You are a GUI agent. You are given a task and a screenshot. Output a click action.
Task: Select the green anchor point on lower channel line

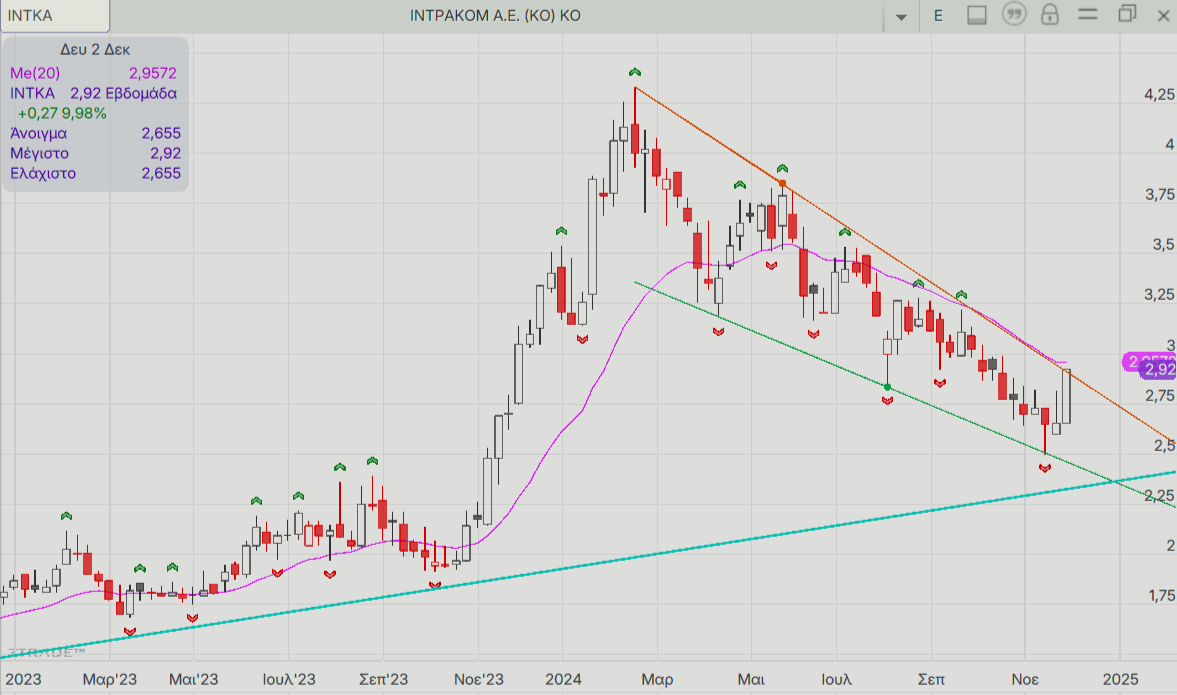coord(887,387)
